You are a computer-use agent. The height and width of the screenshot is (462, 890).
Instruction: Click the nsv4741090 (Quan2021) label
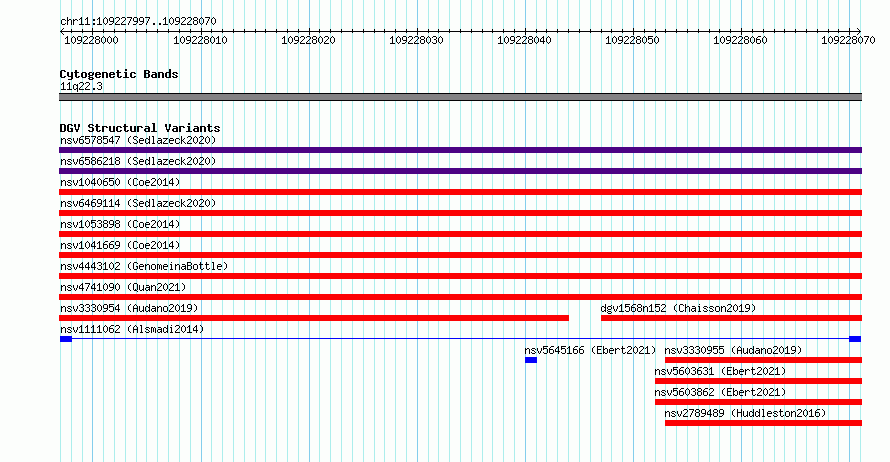pyautogui.click(x=123, y=287)
